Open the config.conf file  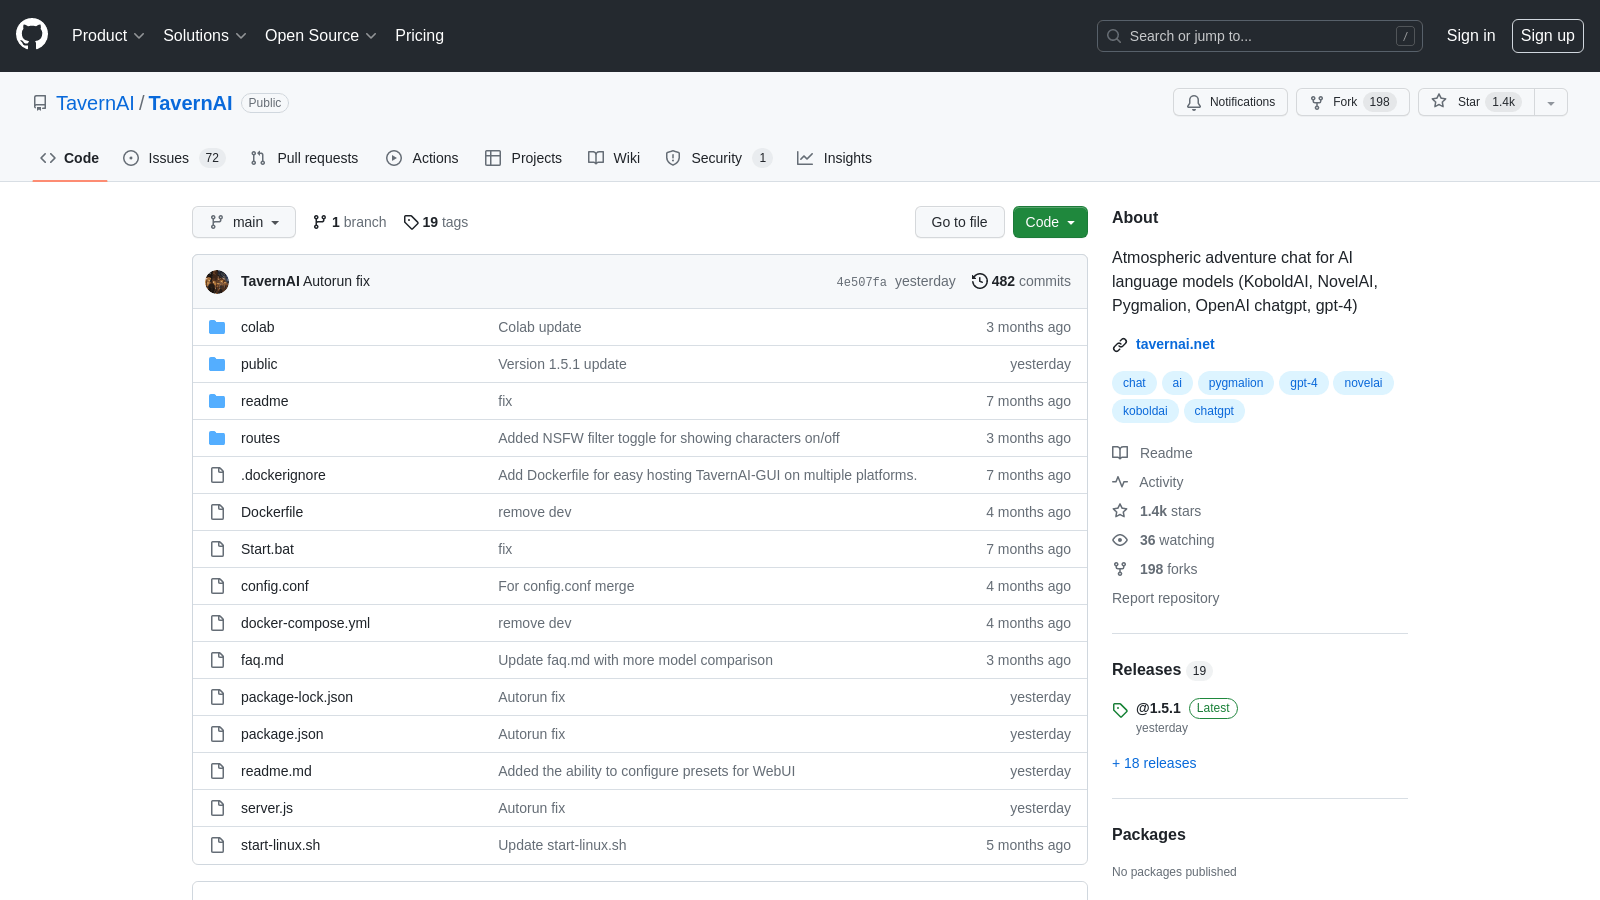[x=275, y=586]
